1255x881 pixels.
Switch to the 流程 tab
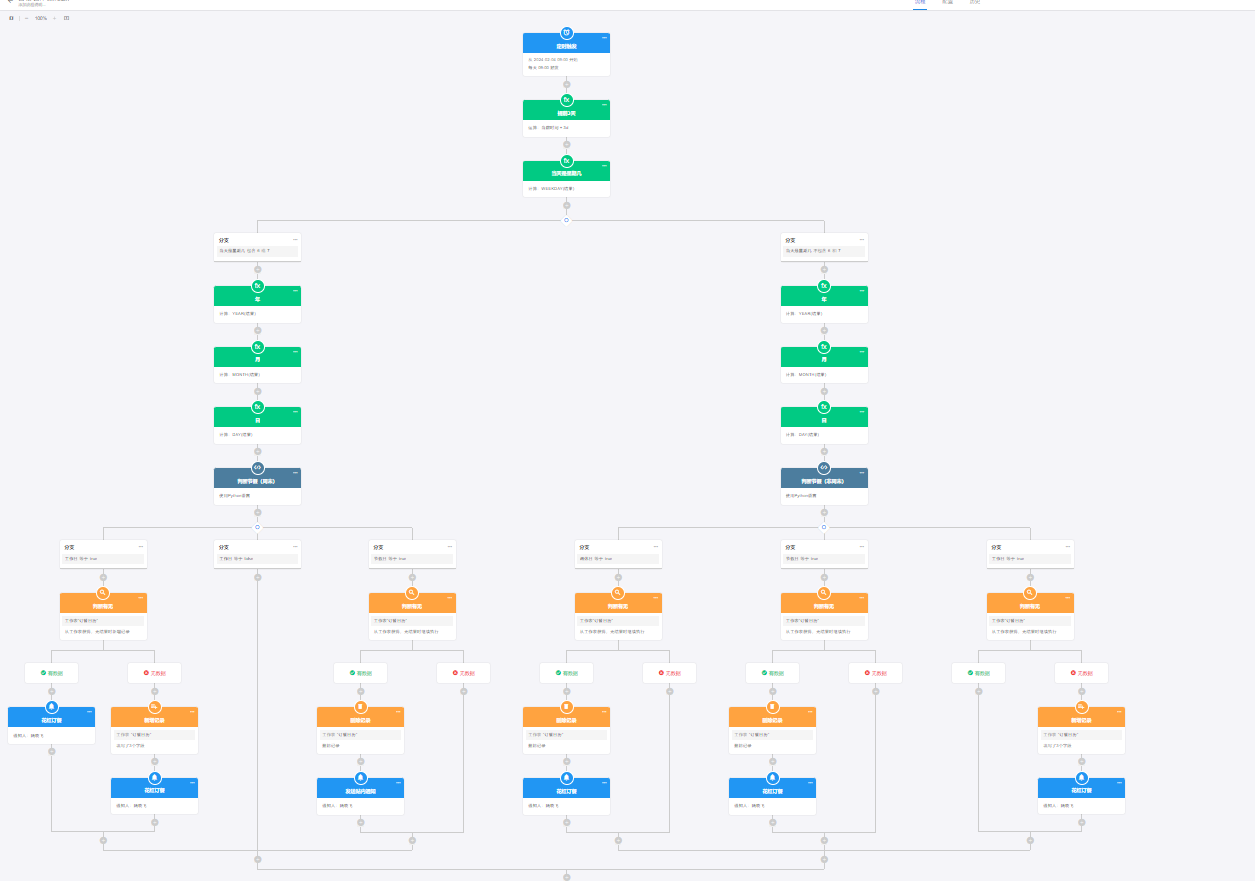coord(920,2)
